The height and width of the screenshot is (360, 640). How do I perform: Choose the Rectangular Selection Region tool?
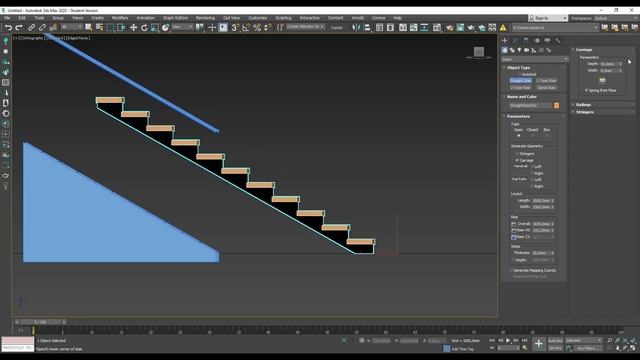coord(110,28)
